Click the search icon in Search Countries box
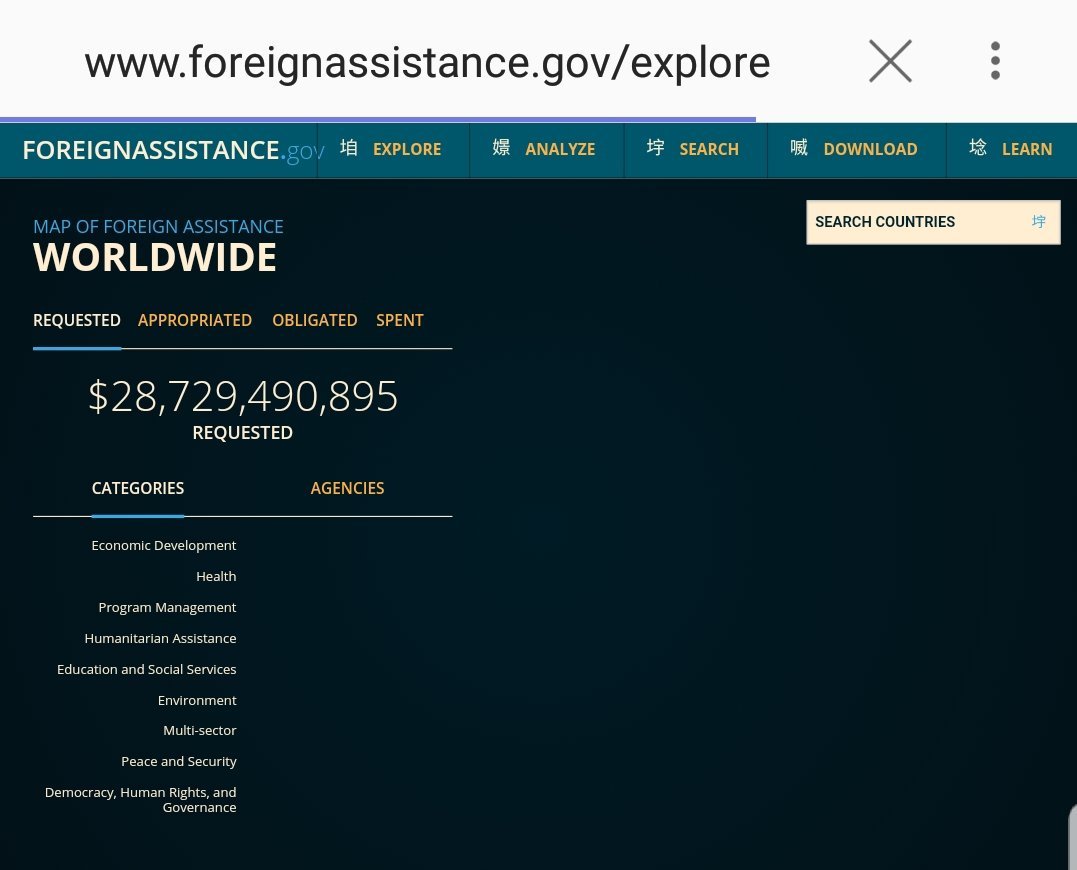 pyautogui.click(x=1039, y=222)
